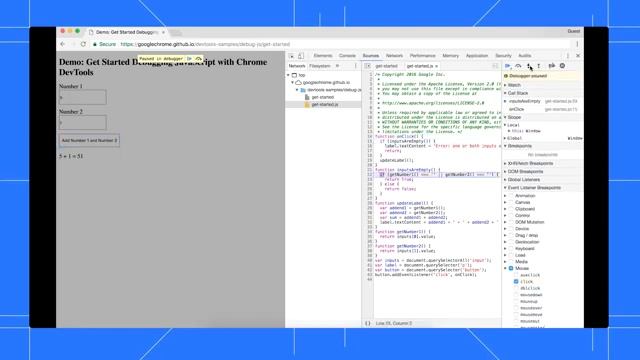
Task: Check the DOM Mutation breakpoint box
Action: coord(511,222)
